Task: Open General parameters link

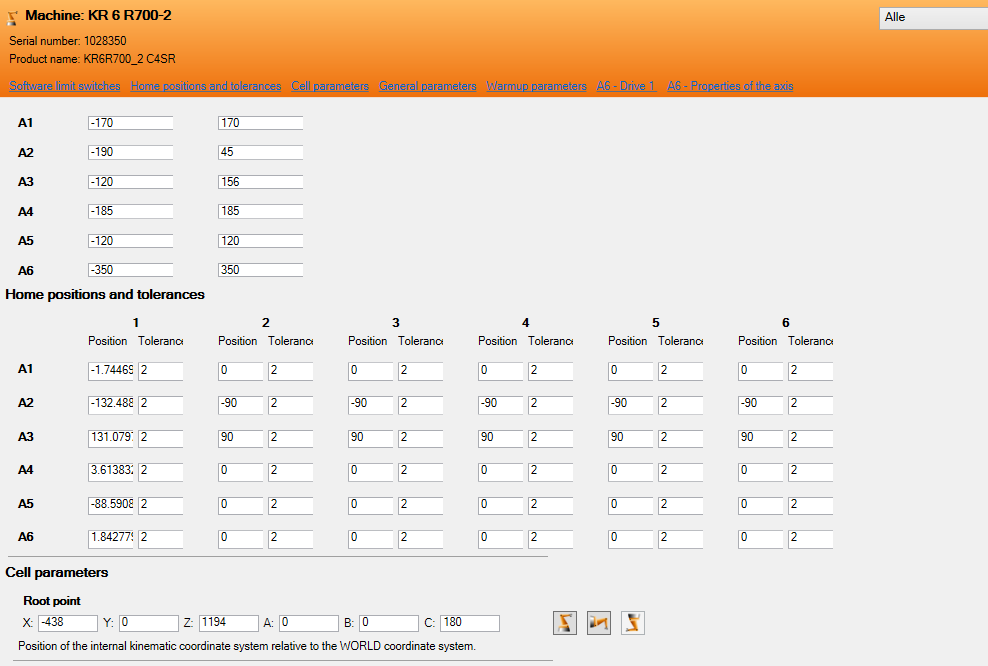Action: pos(428,86)
